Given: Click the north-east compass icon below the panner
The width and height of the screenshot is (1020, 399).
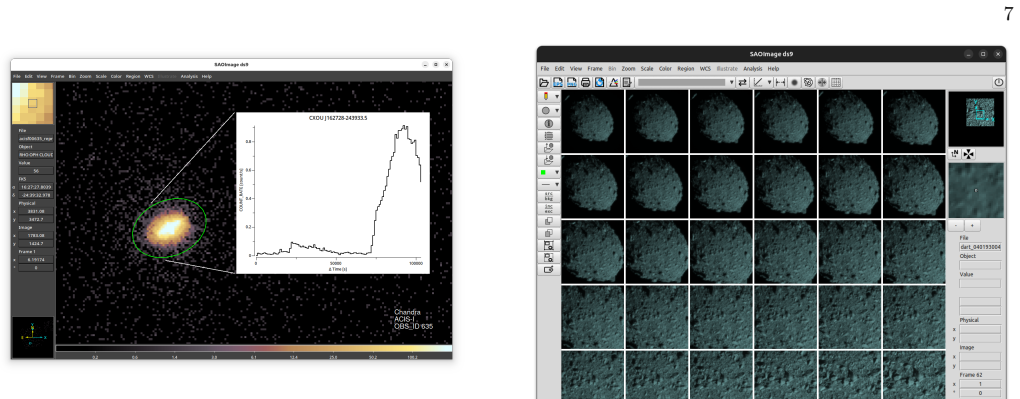Looking at the screenshot, I should coord(955,154).
